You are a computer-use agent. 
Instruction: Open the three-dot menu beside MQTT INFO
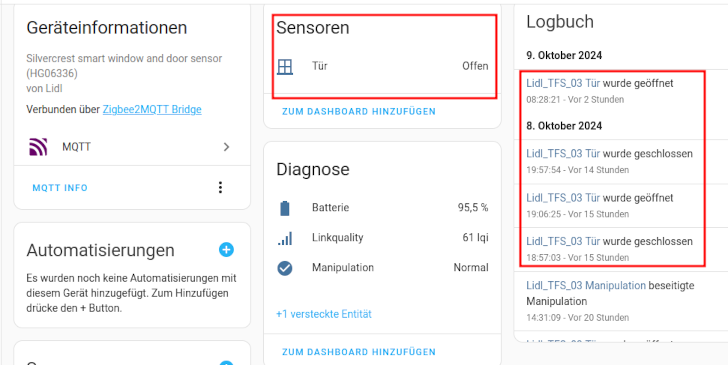point(221,188)
